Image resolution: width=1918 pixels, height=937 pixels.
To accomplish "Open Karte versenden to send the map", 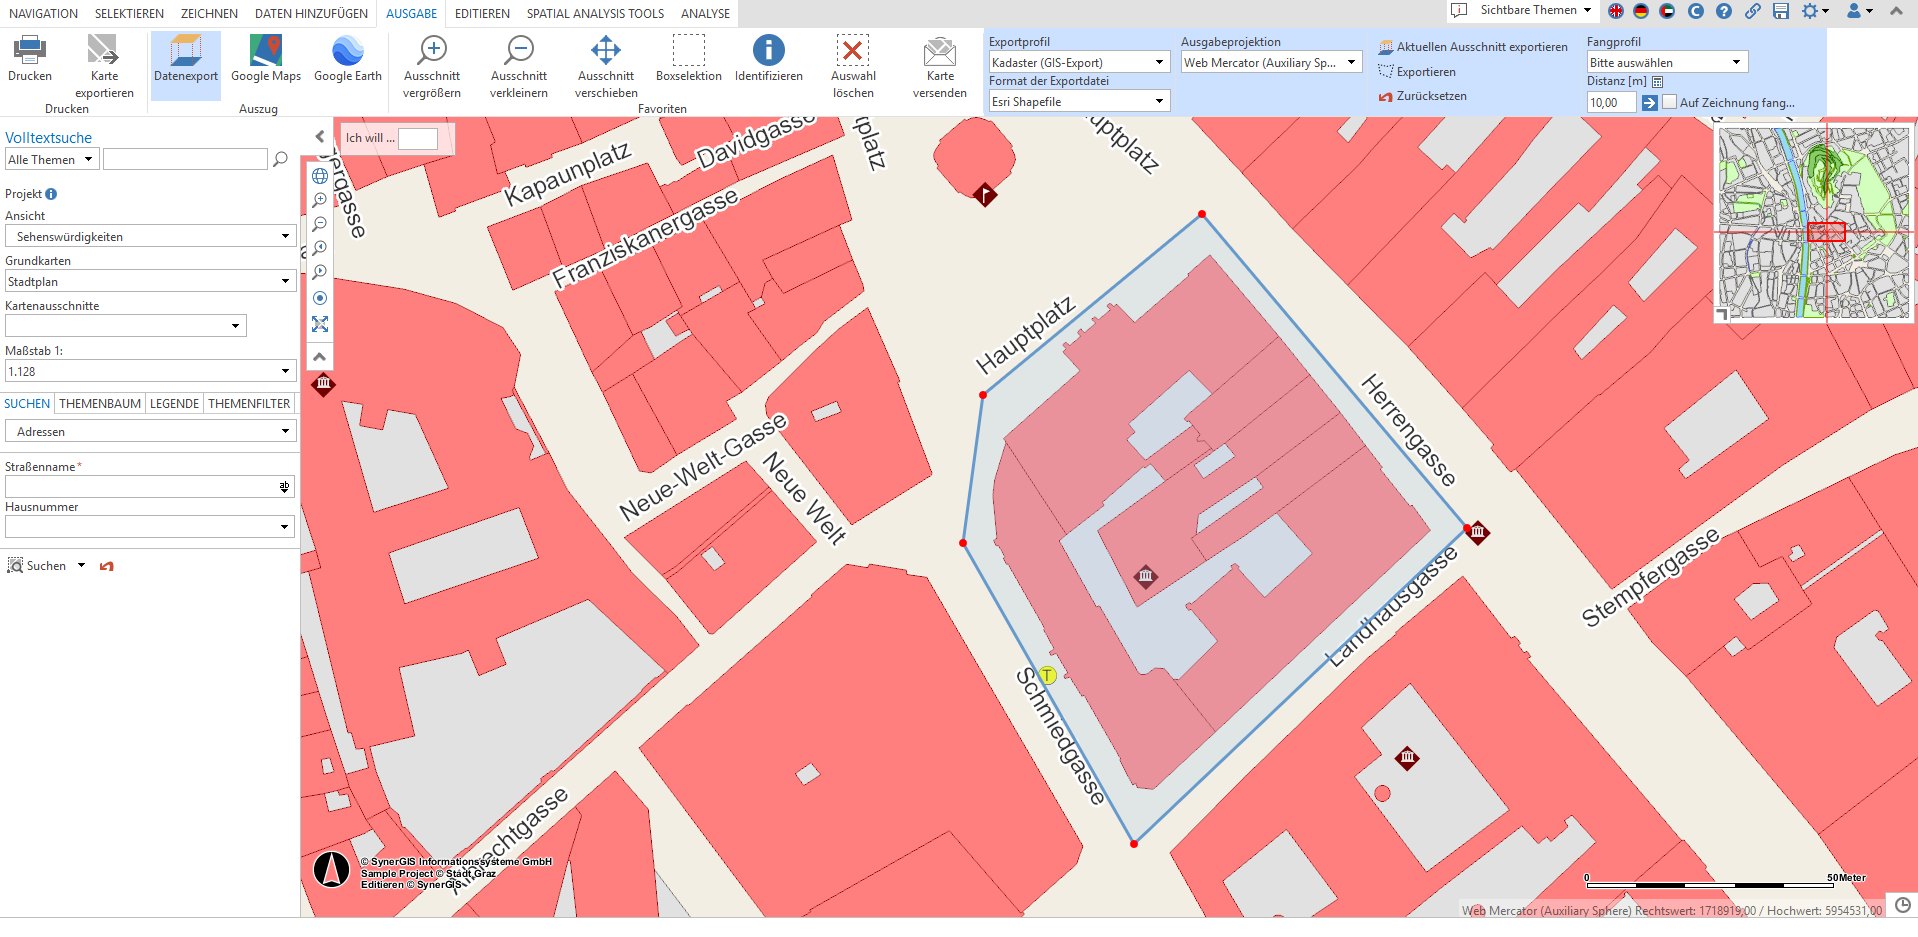I will pyautogui.click(x=939, y=65).
